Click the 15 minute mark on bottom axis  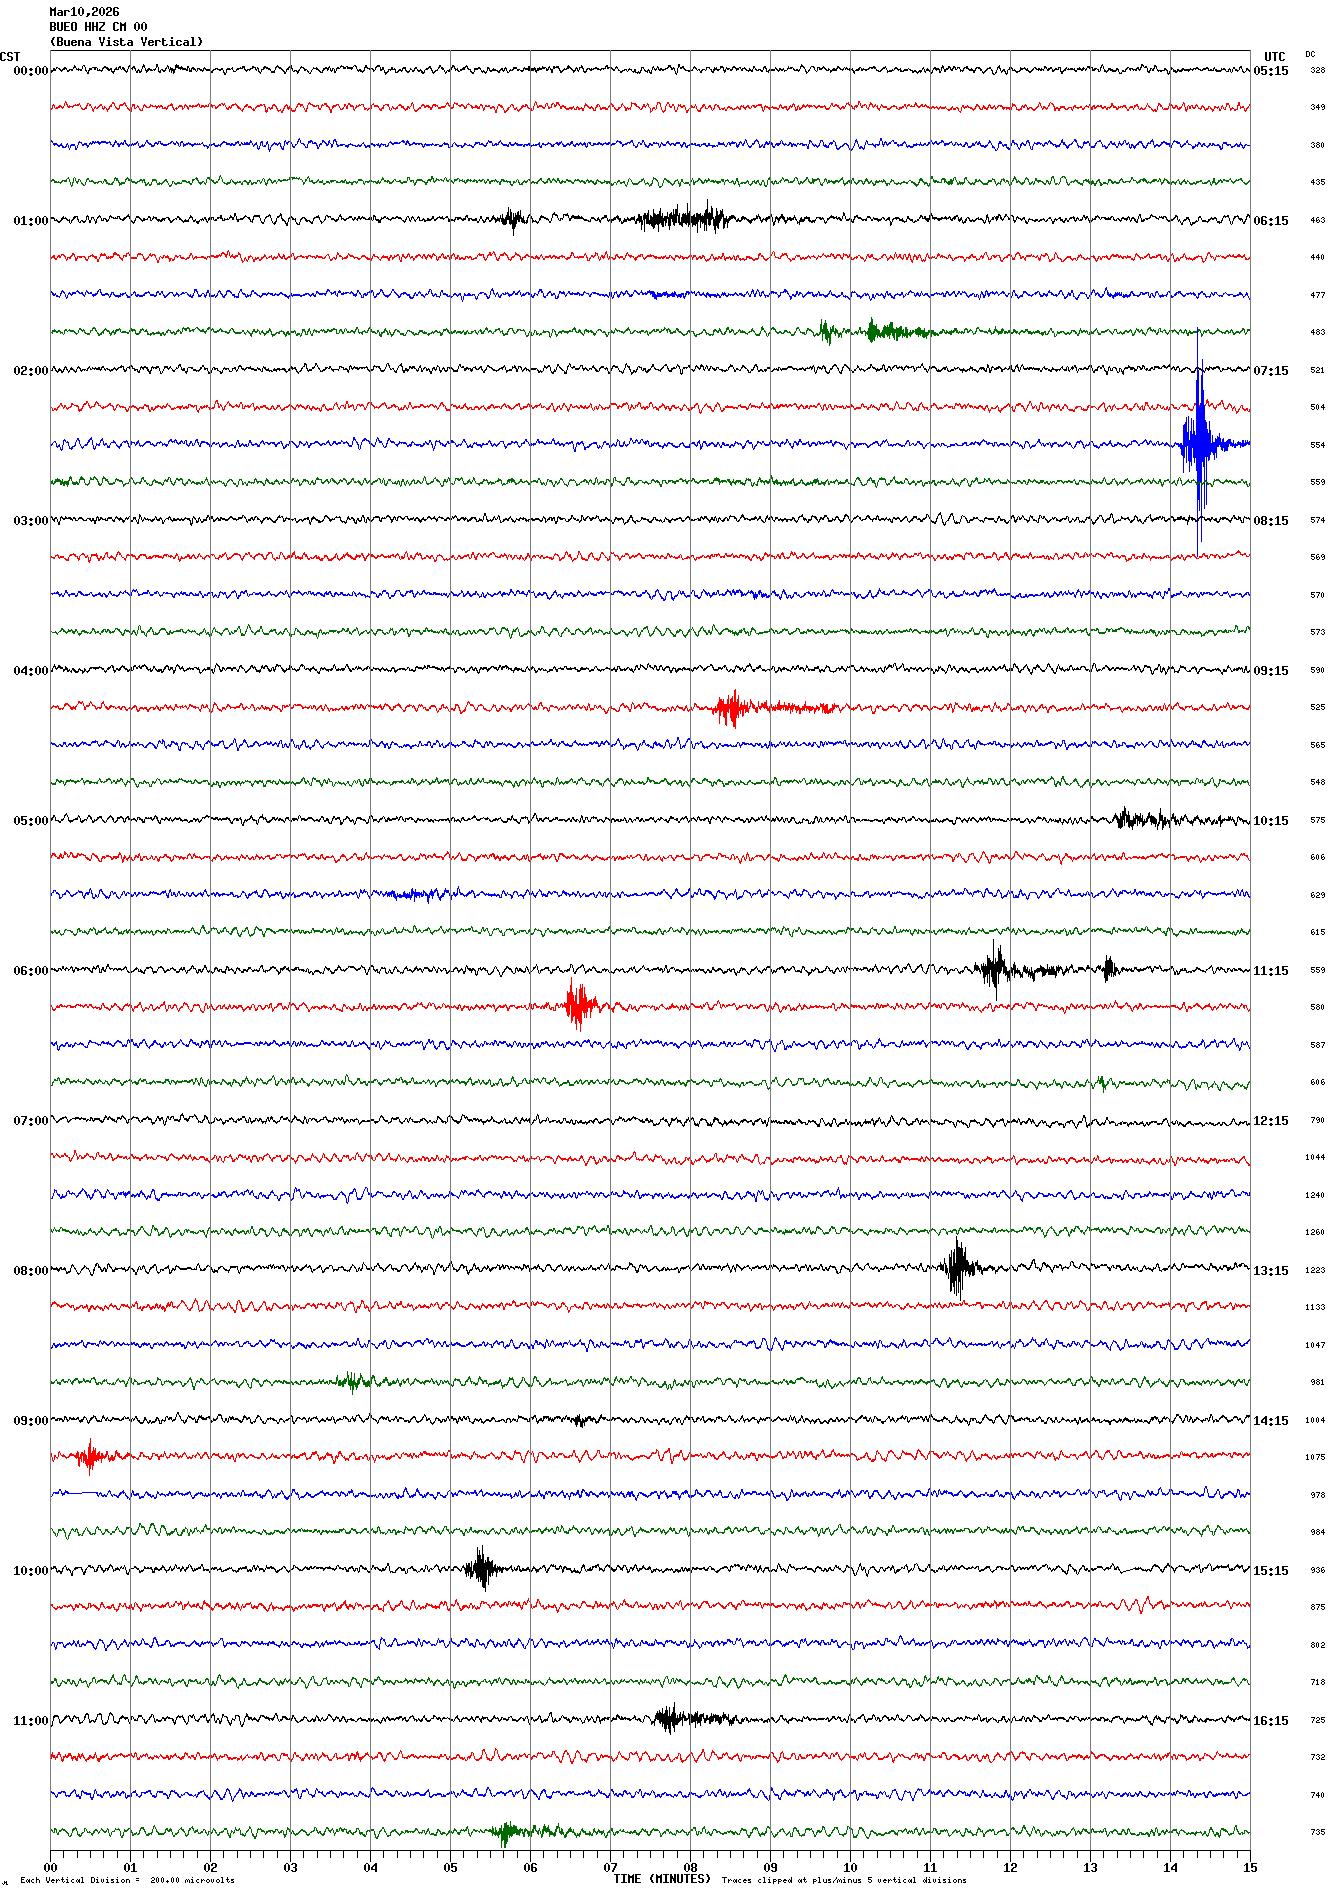1249,1867
